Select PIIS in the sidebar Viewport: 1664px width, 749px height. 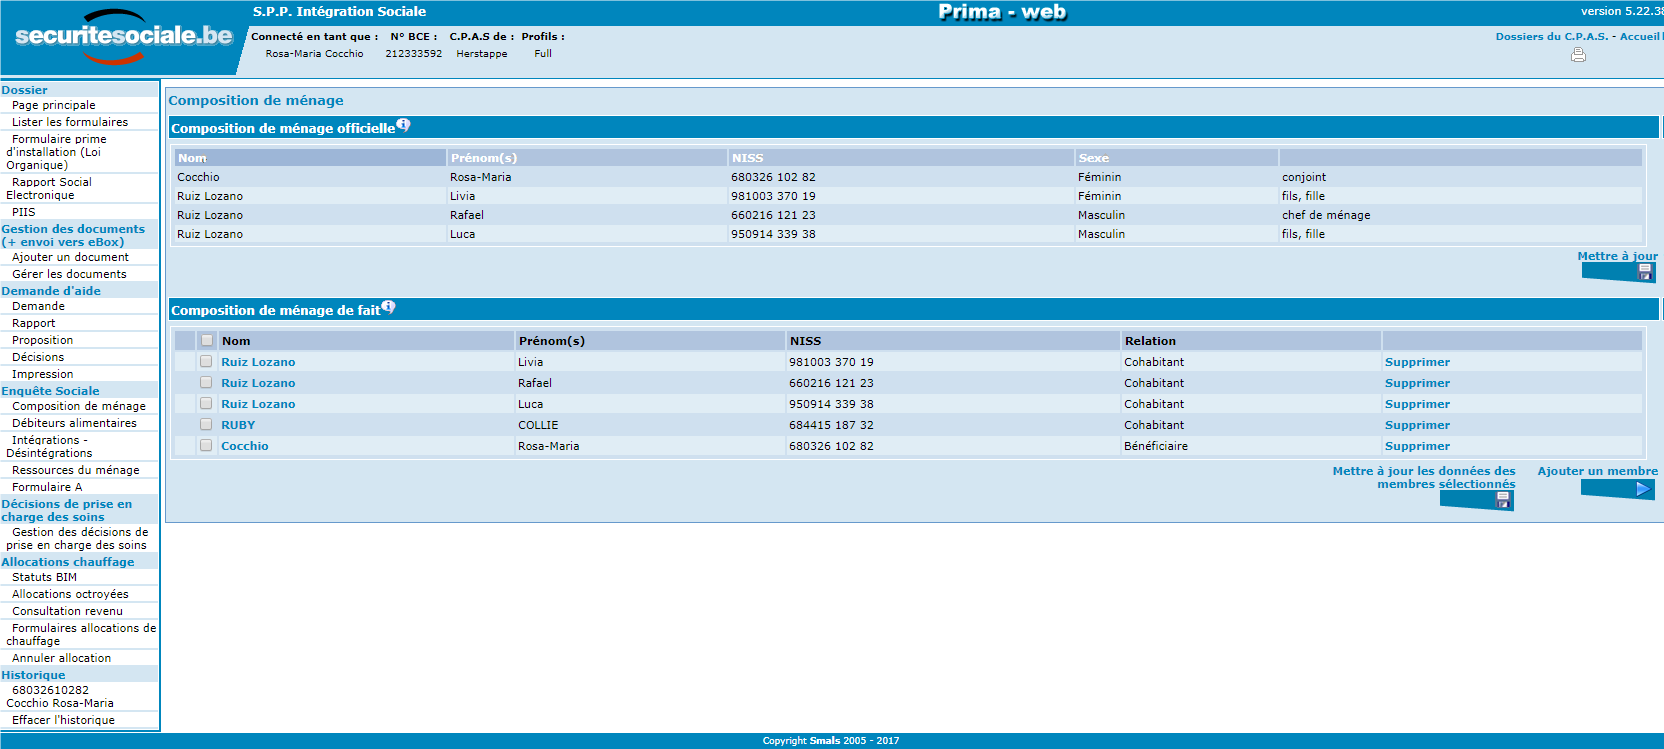(23, 212)
